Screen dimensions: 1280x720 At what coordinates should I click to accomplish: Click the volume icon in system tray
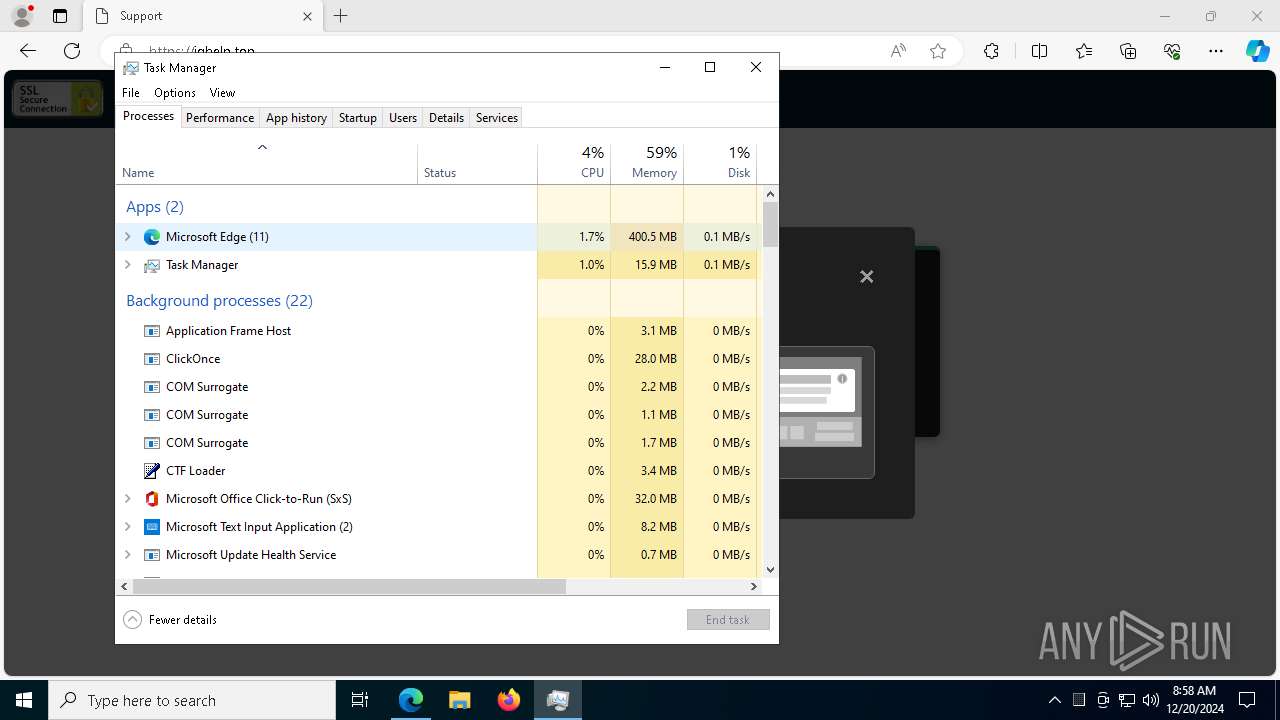pyautogui.click(x=1151, y=700)
